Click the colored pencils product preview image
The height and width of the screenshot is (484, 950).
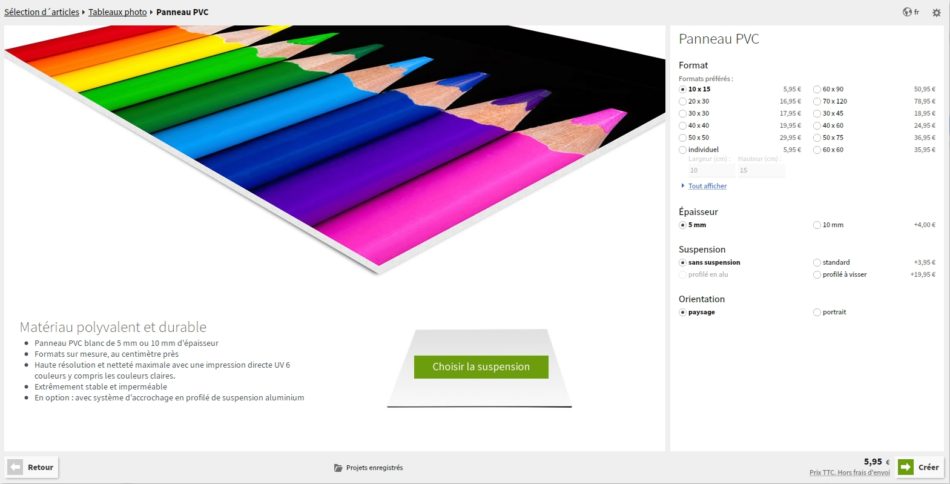point(335,140)
